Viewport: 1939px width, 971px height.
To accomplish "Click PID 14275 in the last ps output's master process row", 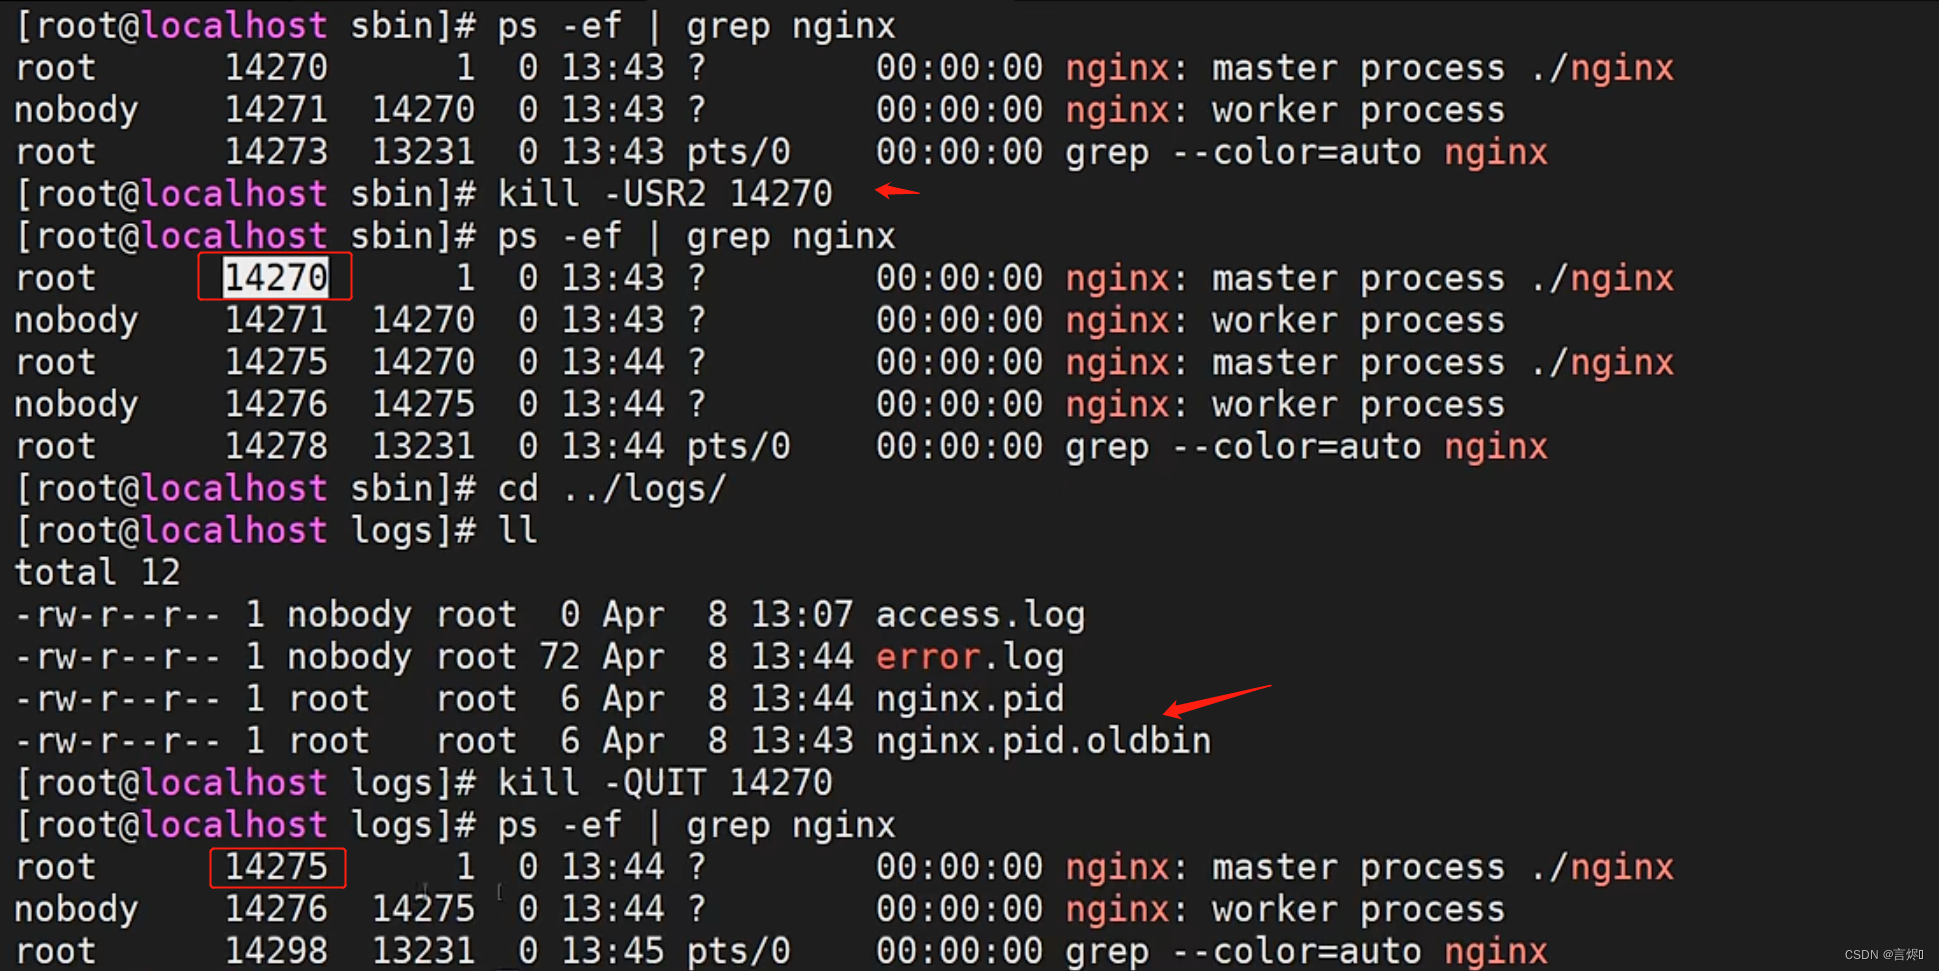I will coord(276,866).
